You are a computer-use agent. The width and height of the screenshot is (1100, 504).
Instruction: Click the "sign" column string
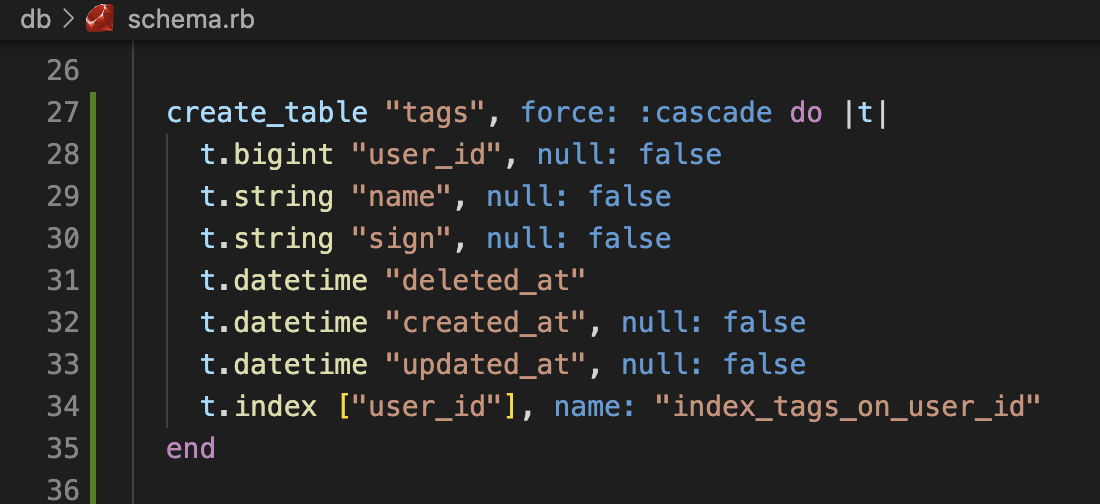coord(401,239)
